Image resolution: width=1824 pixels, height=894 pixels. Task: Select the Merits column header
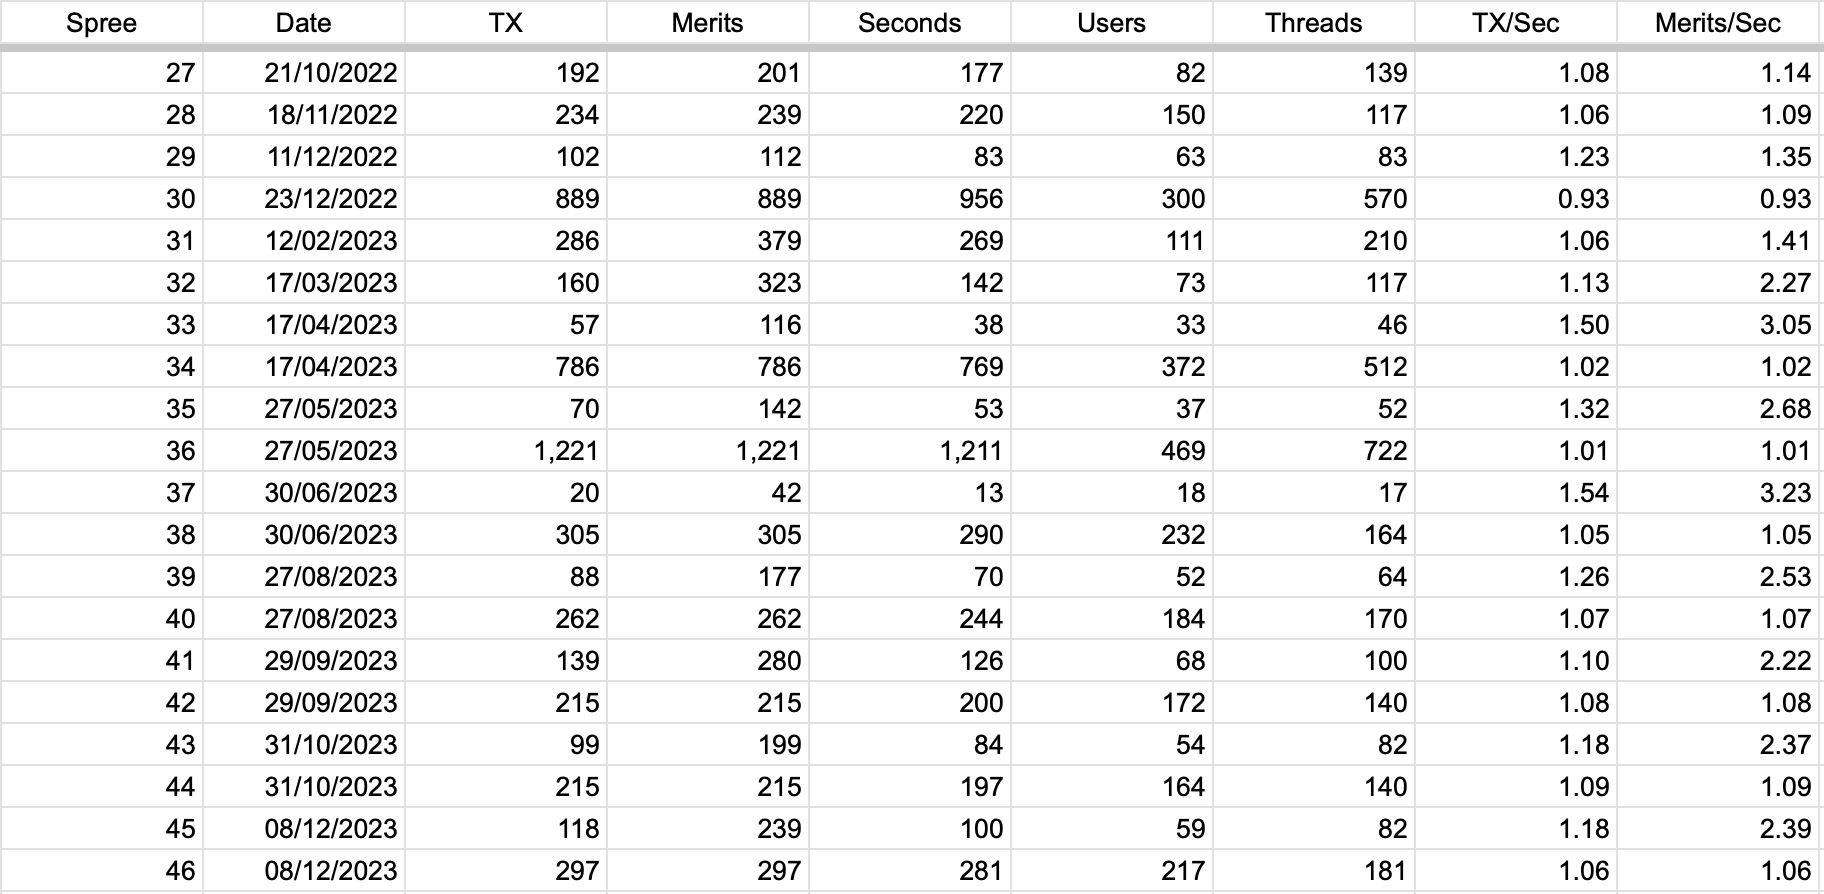707,23
